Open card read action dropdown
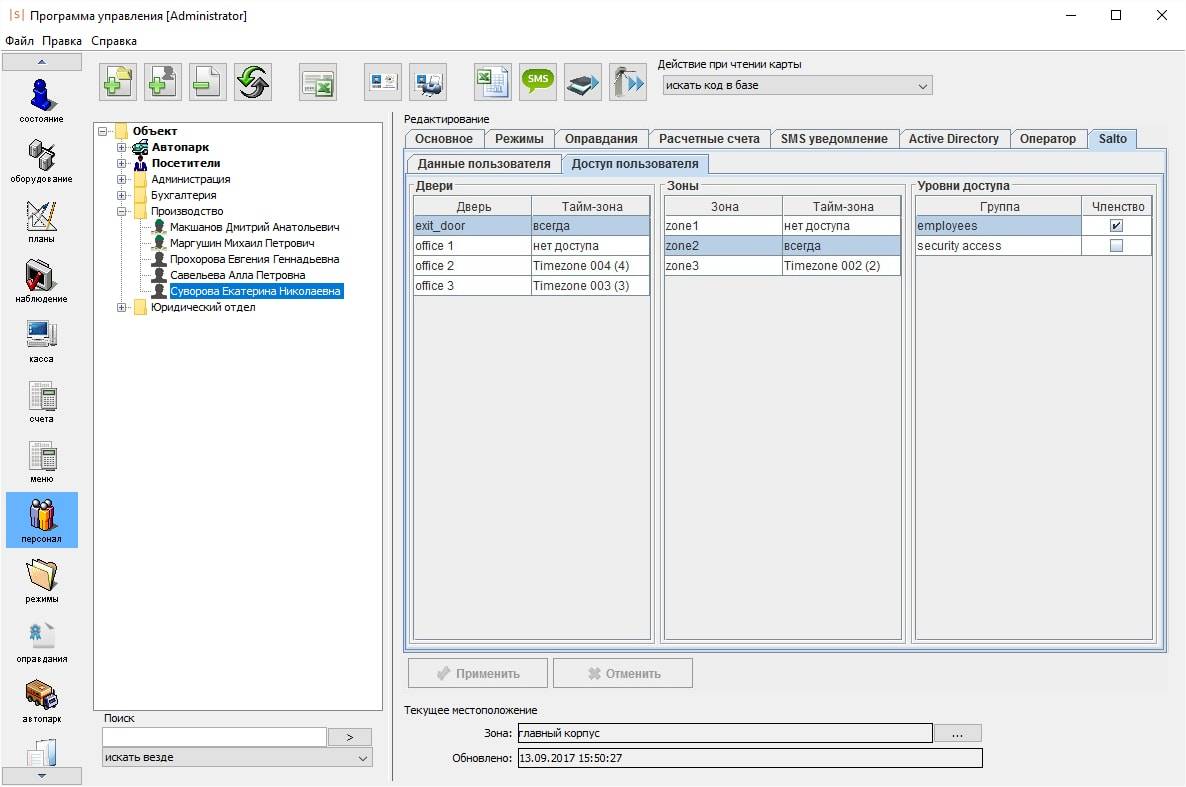The width and height of the screenshot is (1186, 787). [797, 86]
